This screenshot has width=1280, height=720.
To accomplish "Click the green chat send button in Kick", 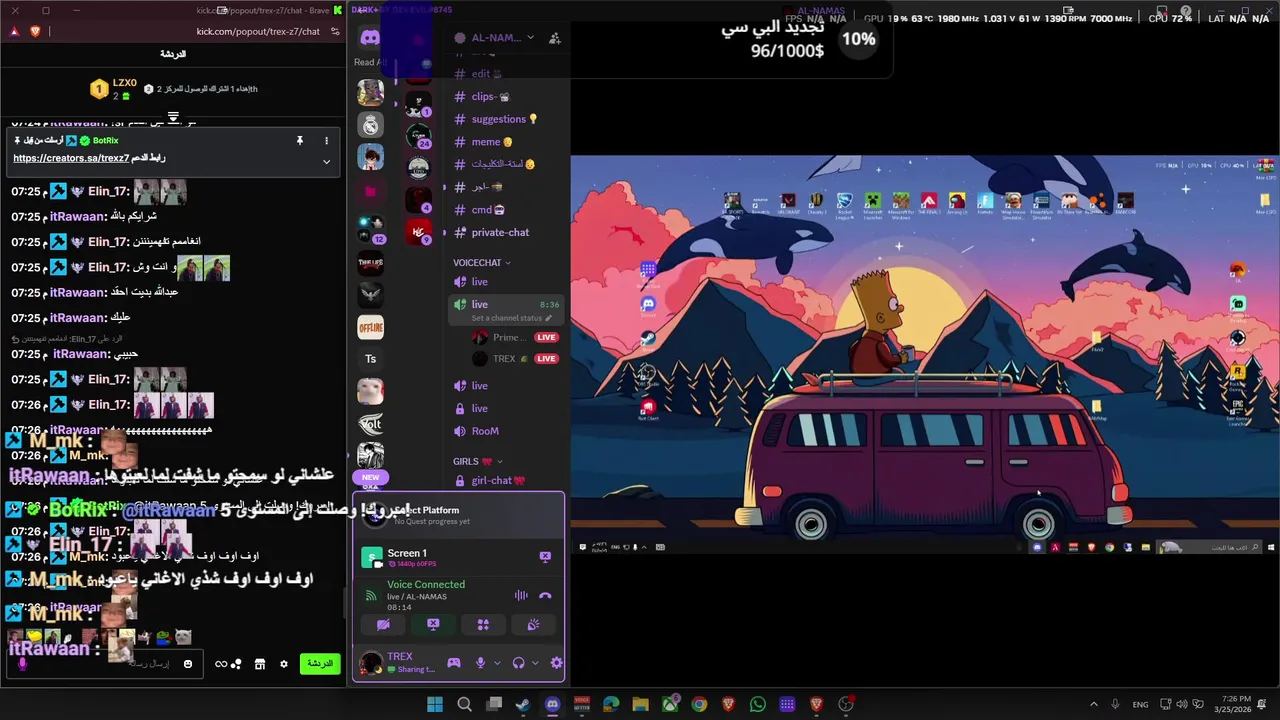I will point(320,663).
